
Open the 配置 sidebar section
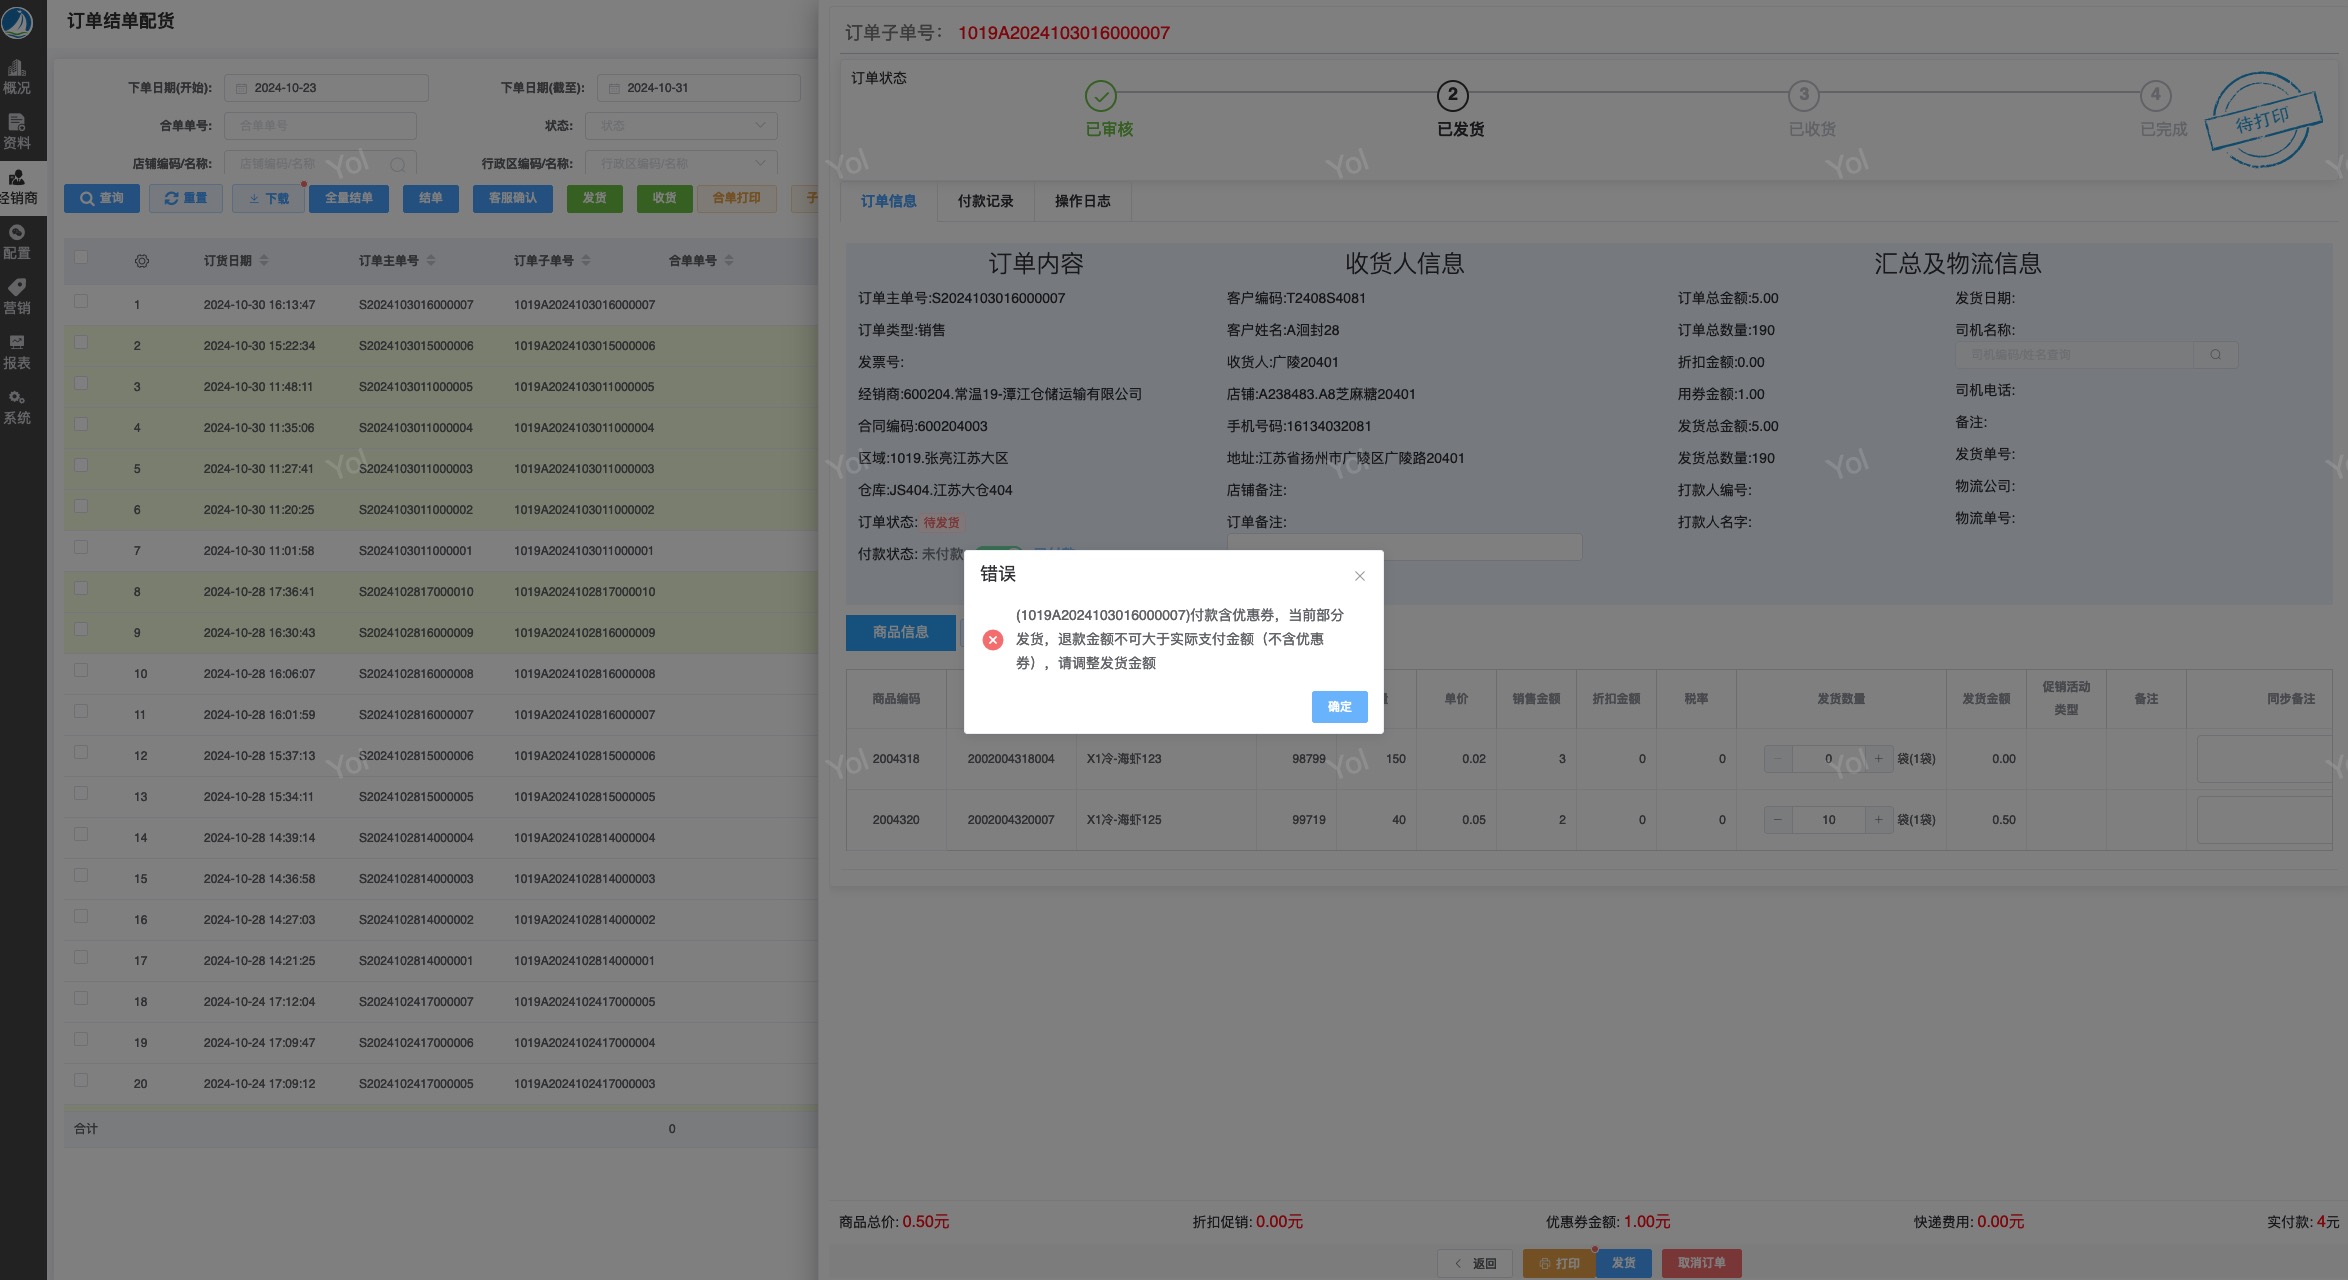(17, 241)
